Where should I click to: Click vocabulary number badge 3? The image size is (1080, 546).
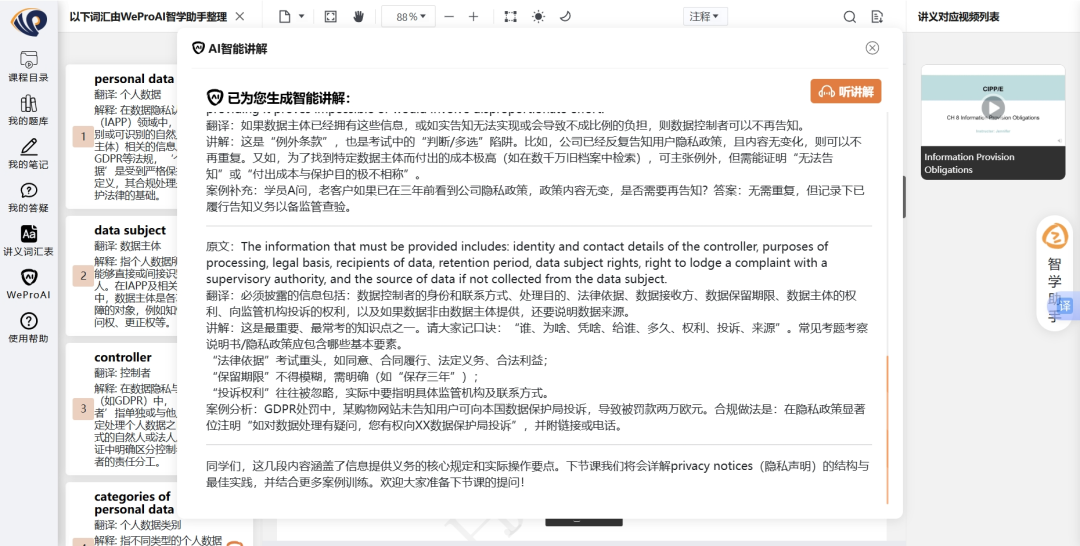(x=83, y=409)
